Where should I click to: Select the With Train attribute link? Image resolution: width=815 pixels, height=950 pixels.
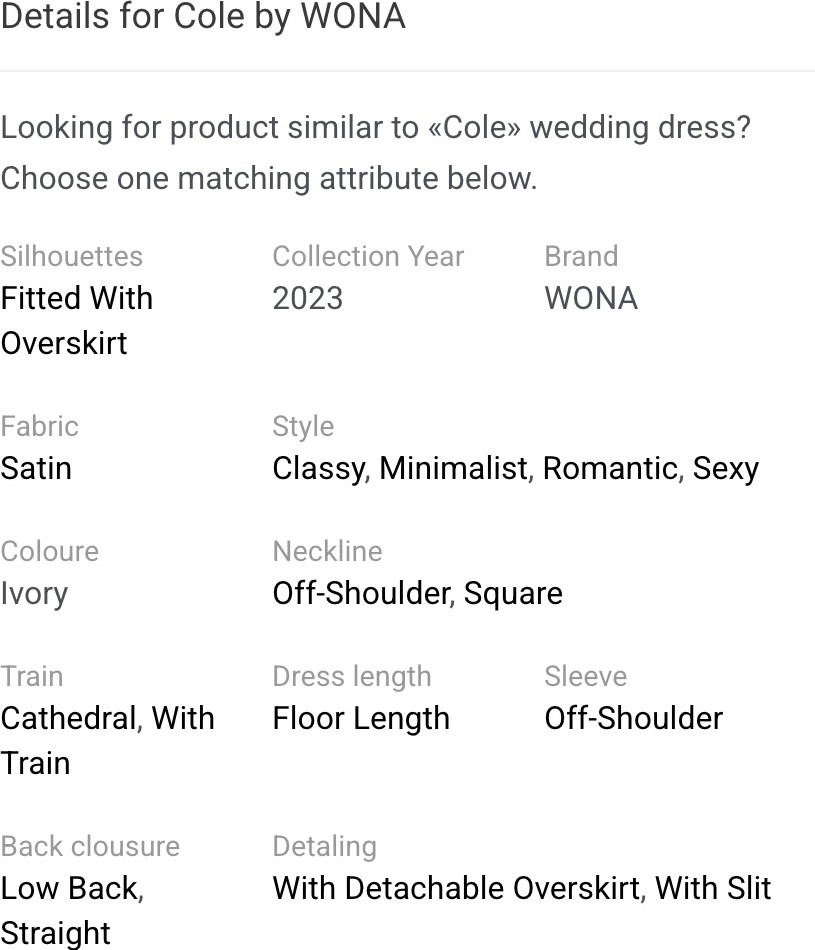pyautogui.click(x=107, y=740)
